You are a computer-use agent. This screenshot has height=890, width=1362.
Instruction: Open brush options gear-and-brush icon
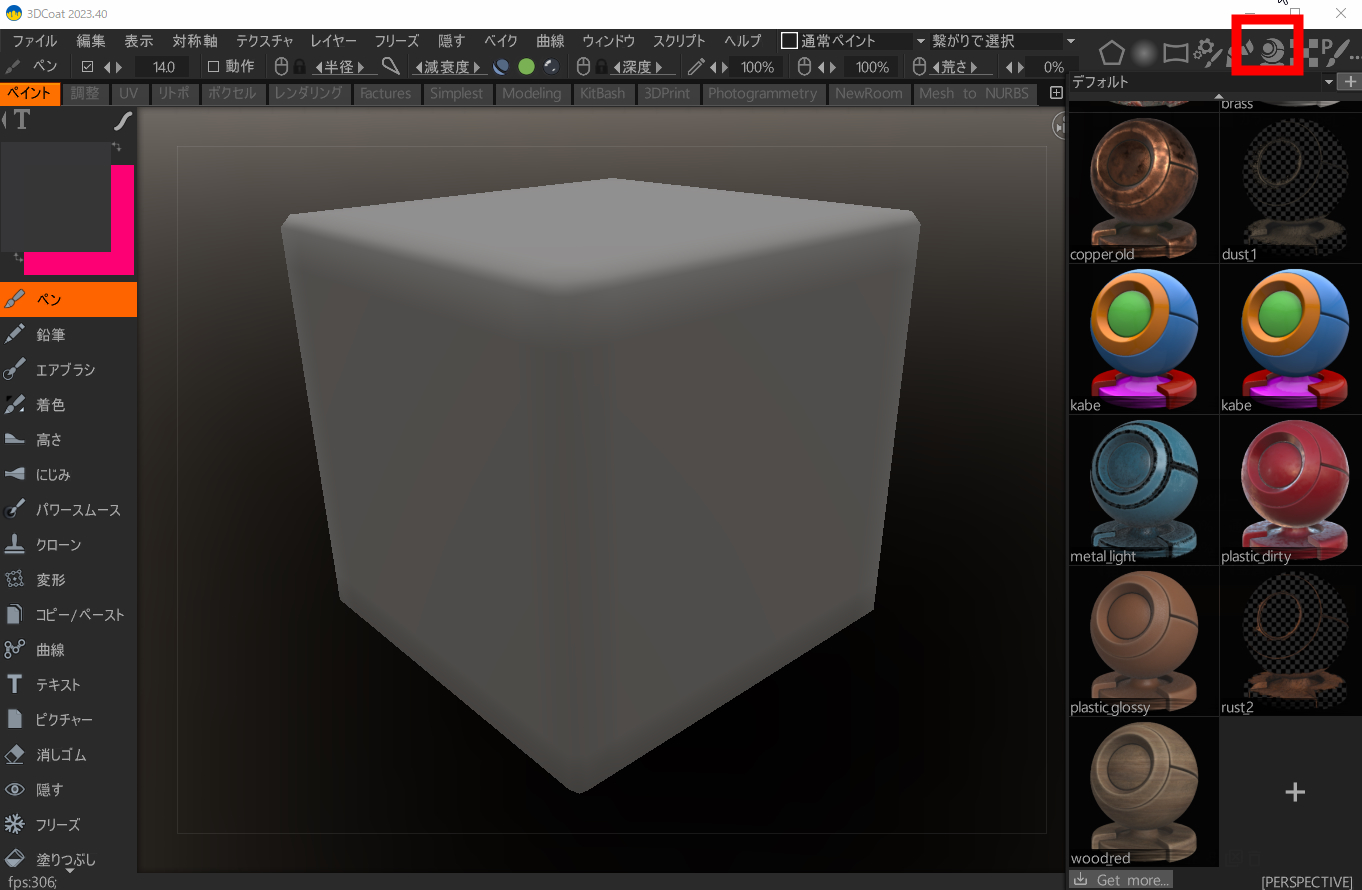point(1207,52)
